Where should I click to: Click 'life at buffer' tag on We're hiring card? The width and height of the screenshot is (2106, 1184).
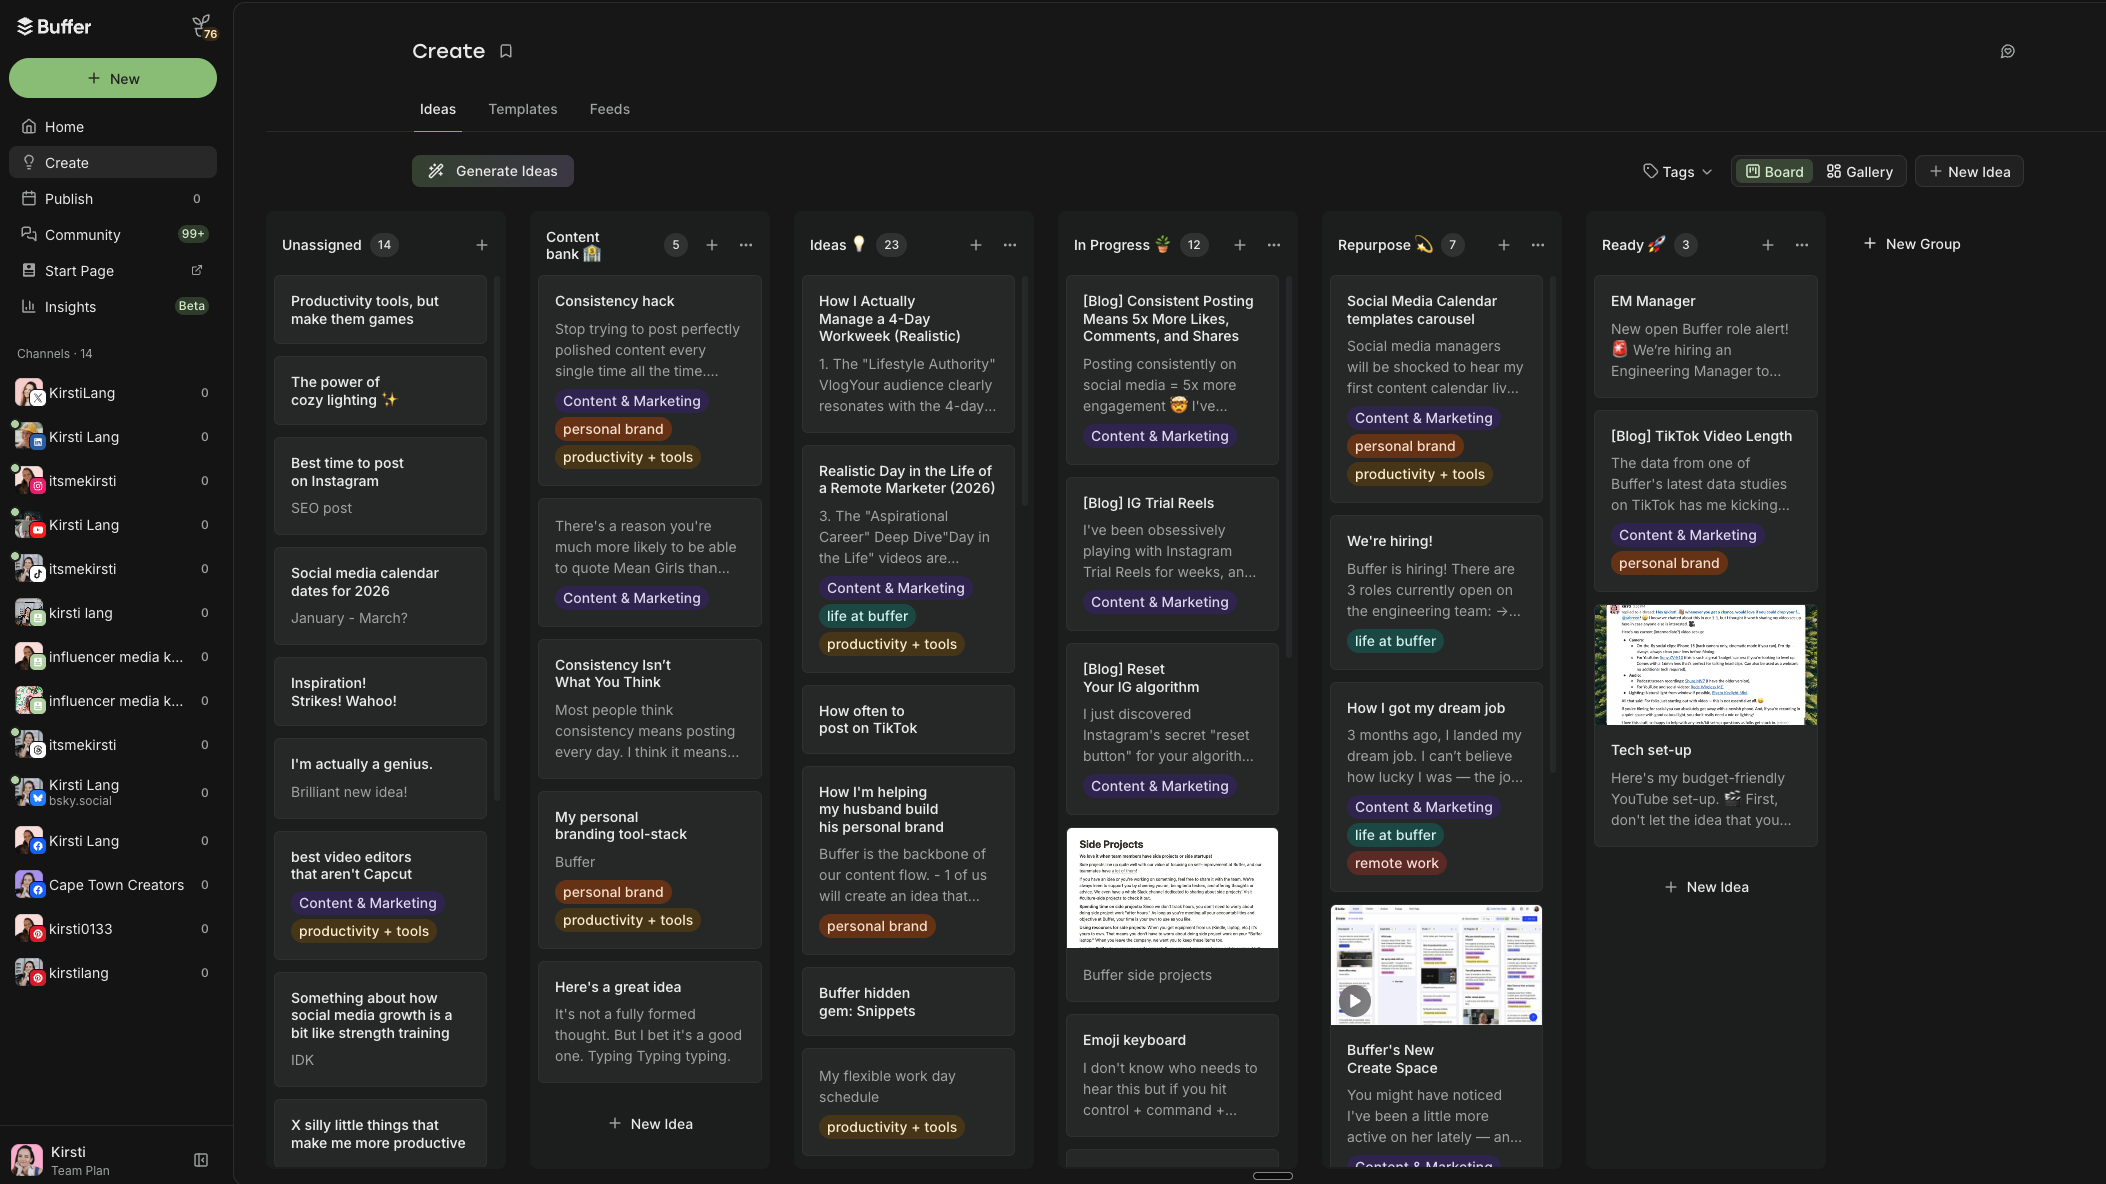point(1395,641)
